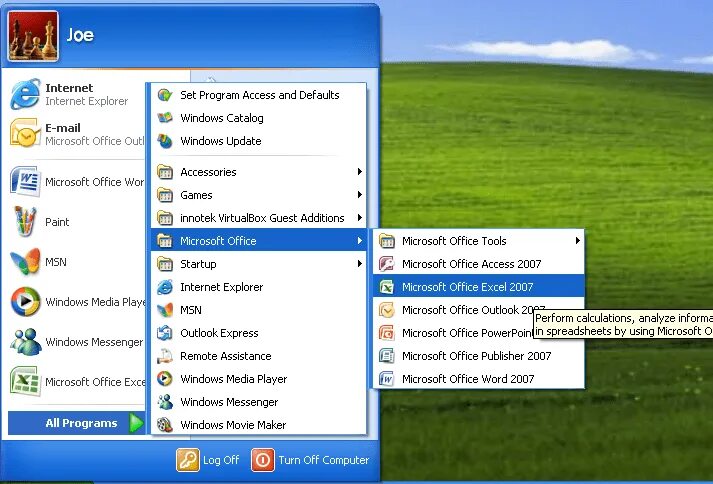Launch Paint from its paintbrush-cup icon
Screen dimensions: 713x484
(x=25, y=222)
